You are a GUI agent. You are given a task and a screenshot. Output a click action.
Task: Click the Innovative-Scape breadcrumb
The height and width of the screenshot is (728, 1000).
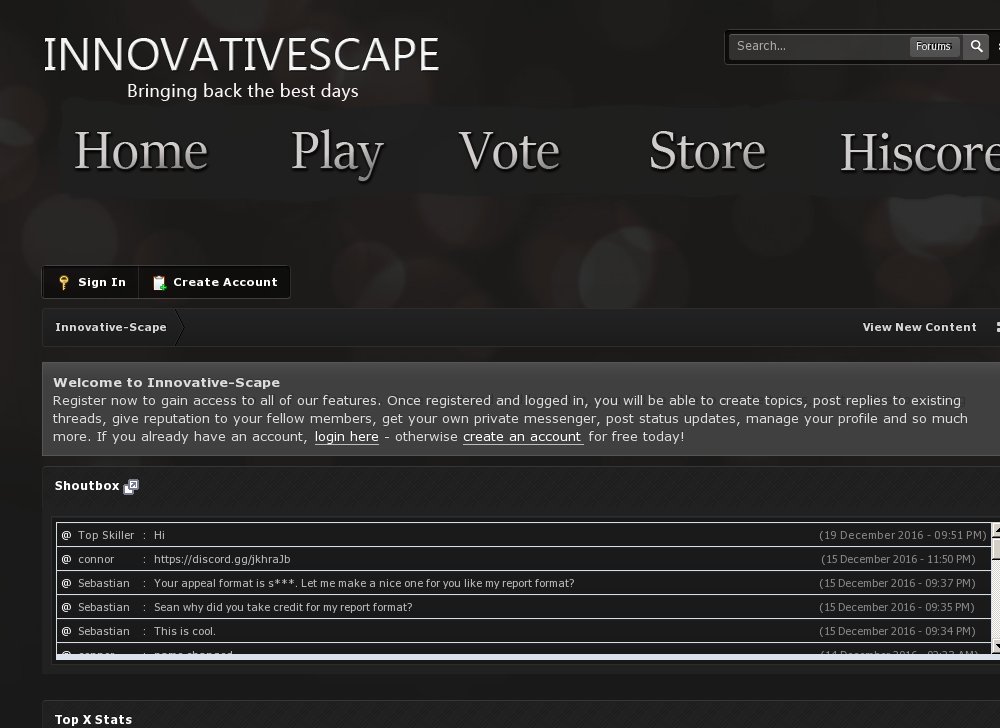[111, 327]
